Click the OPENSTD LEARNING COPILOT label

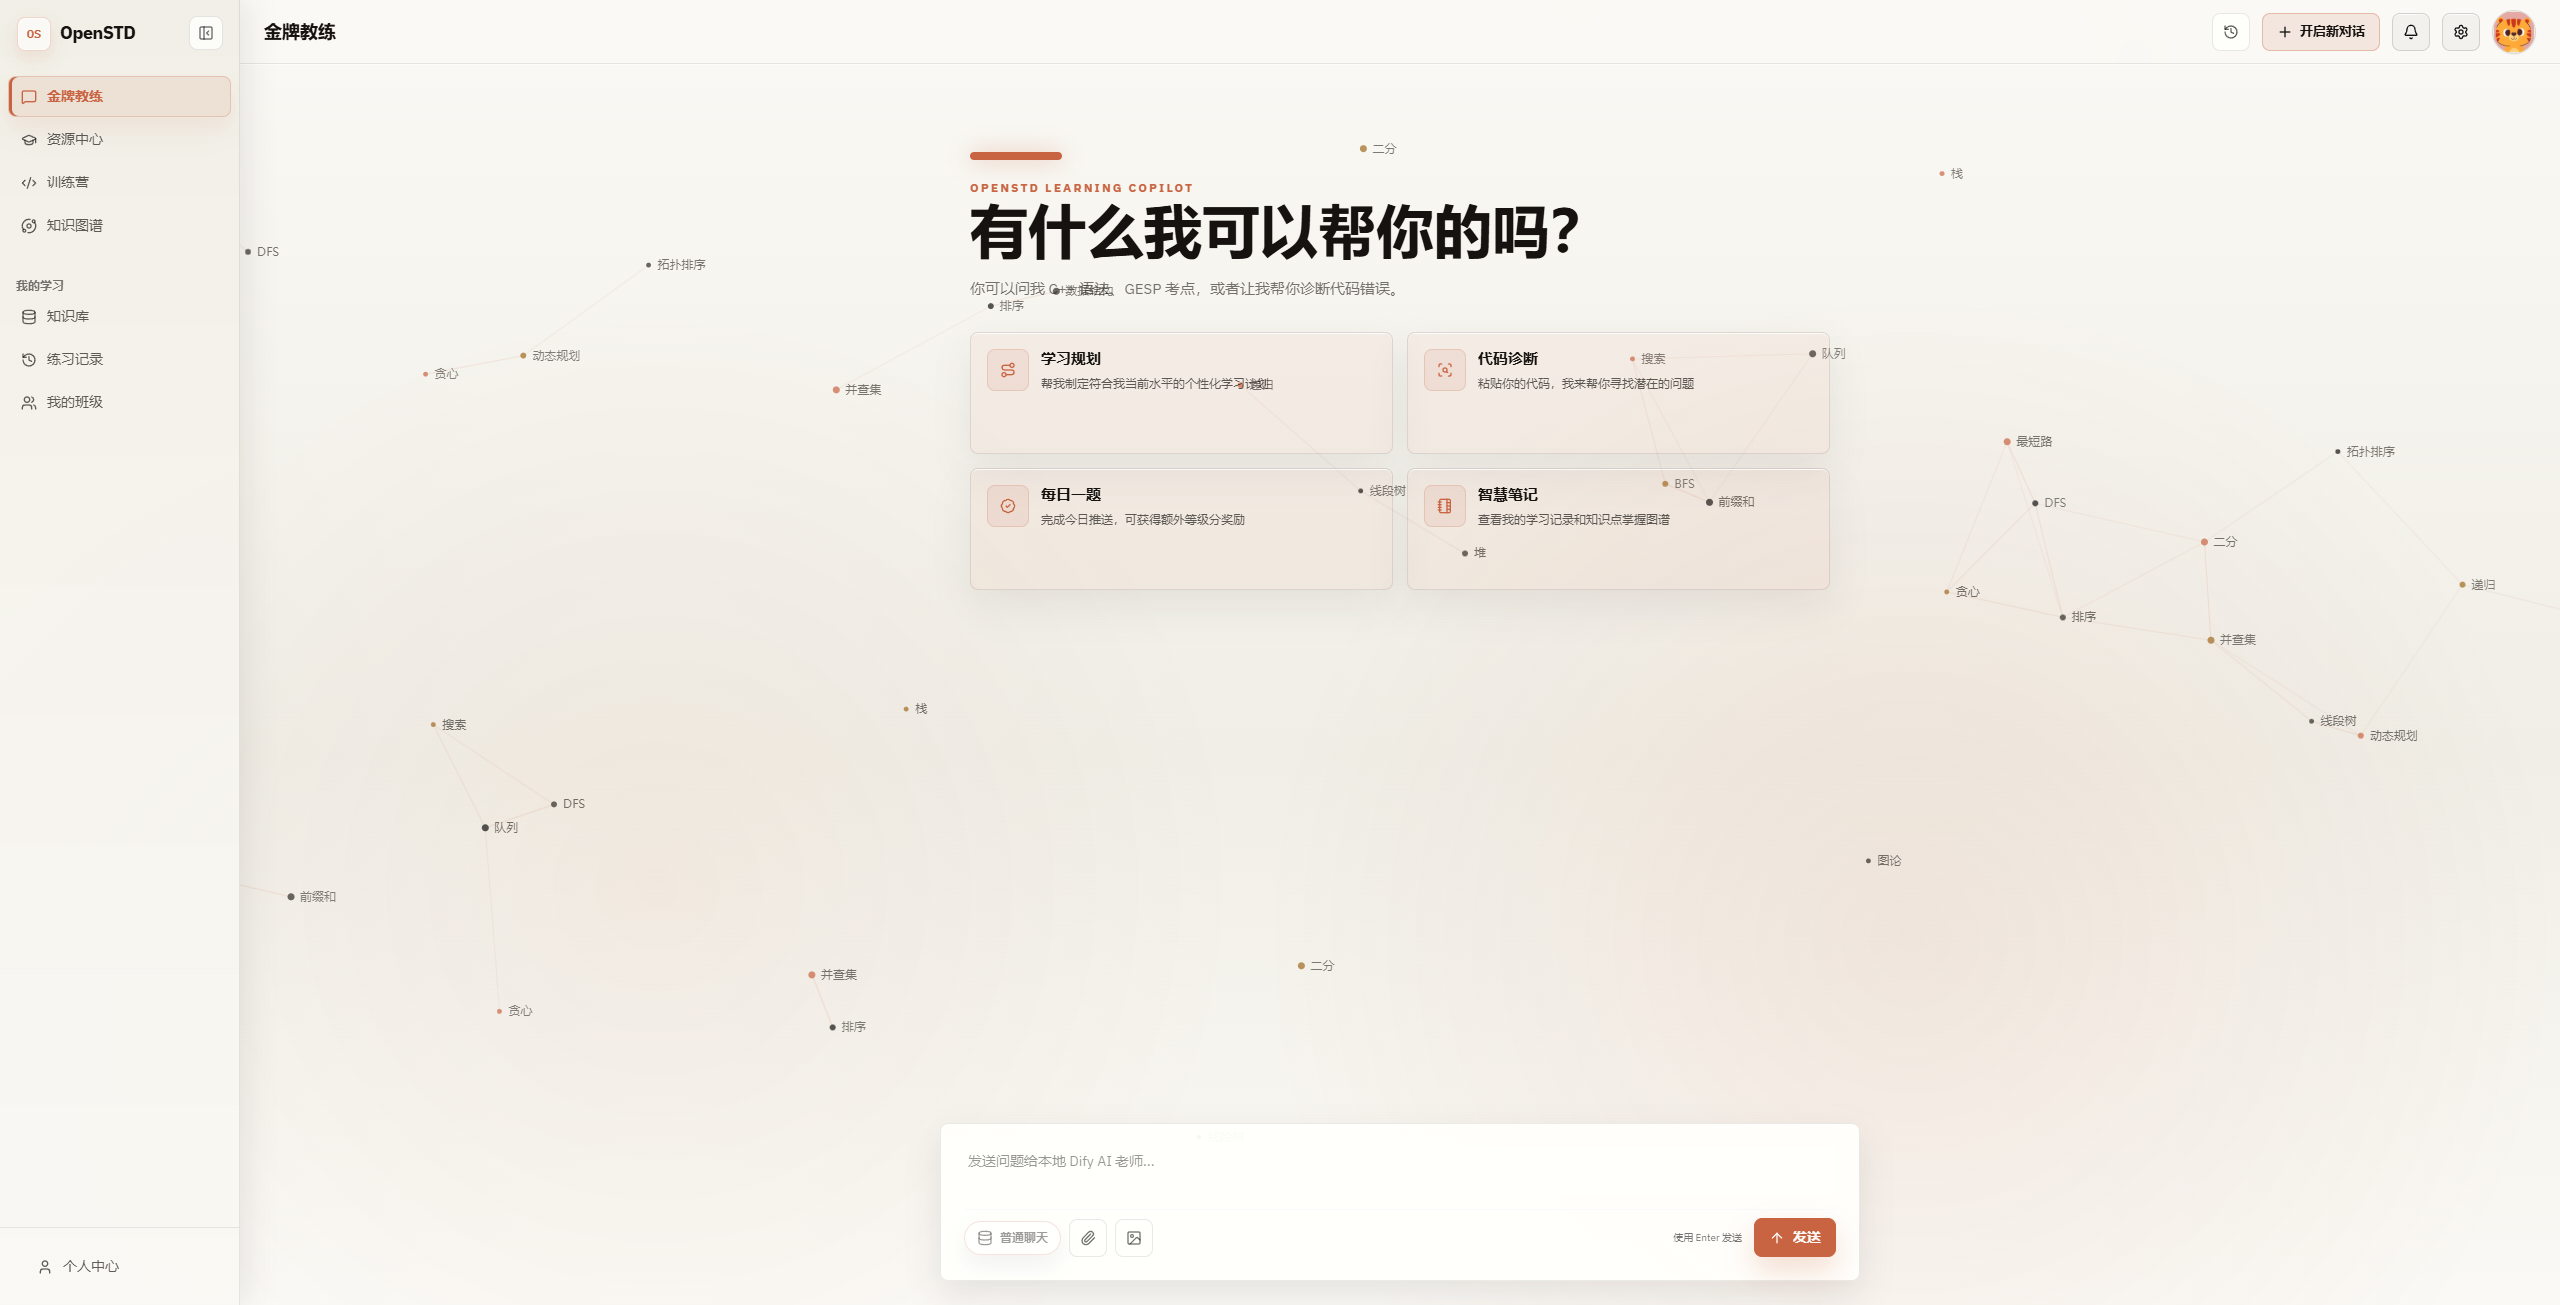coord(1082,188)
